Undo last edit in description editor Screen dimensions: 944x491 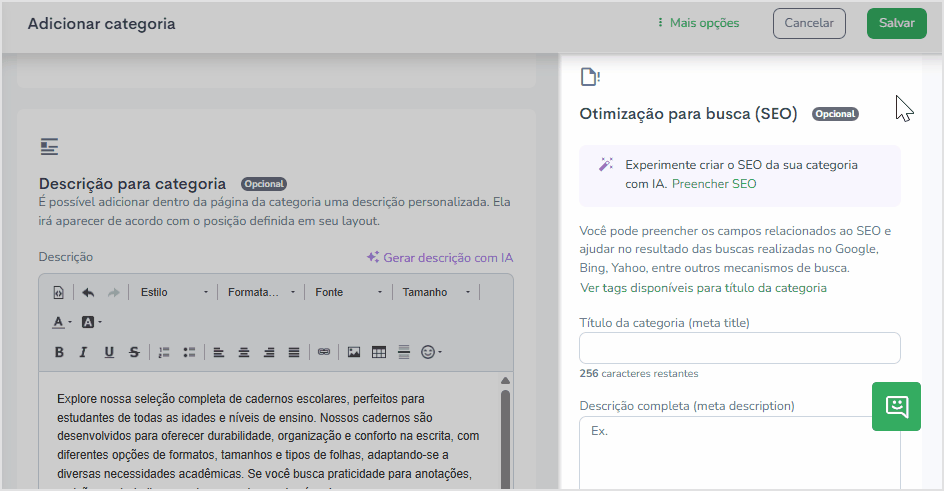pyautogui.click(x=88, y=292)
